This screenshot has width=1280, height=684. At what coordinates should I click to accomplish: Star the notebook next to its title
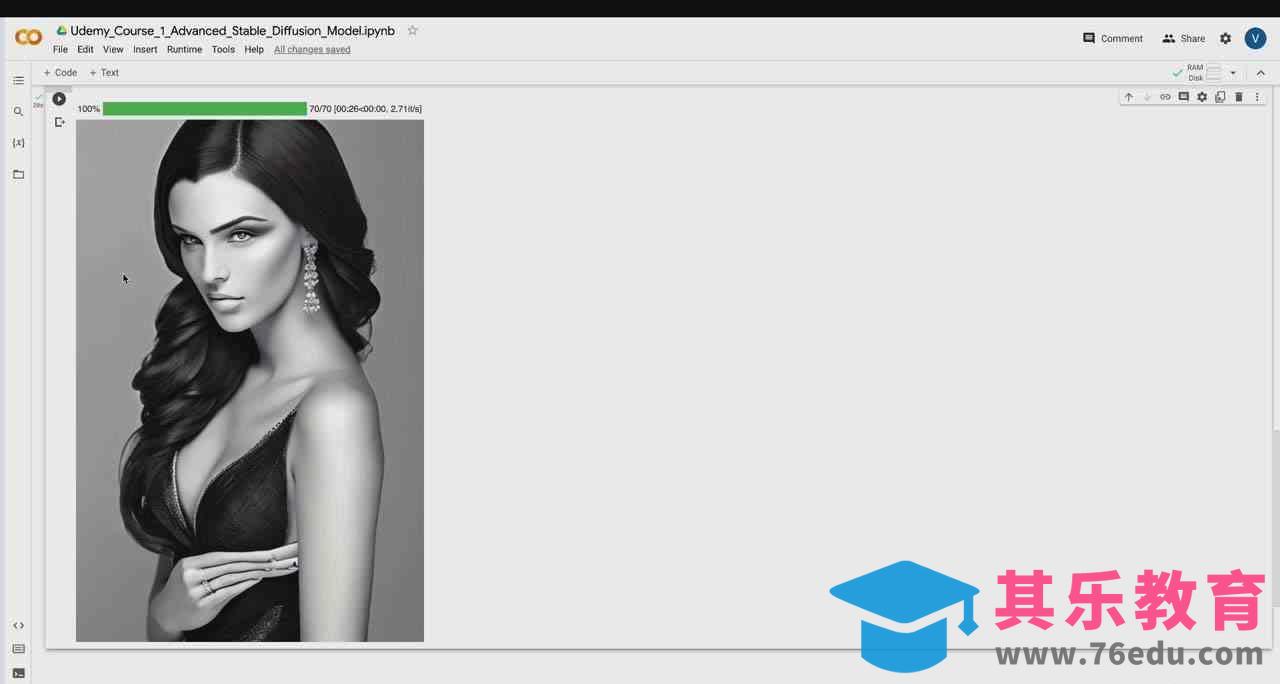[412, 31]
